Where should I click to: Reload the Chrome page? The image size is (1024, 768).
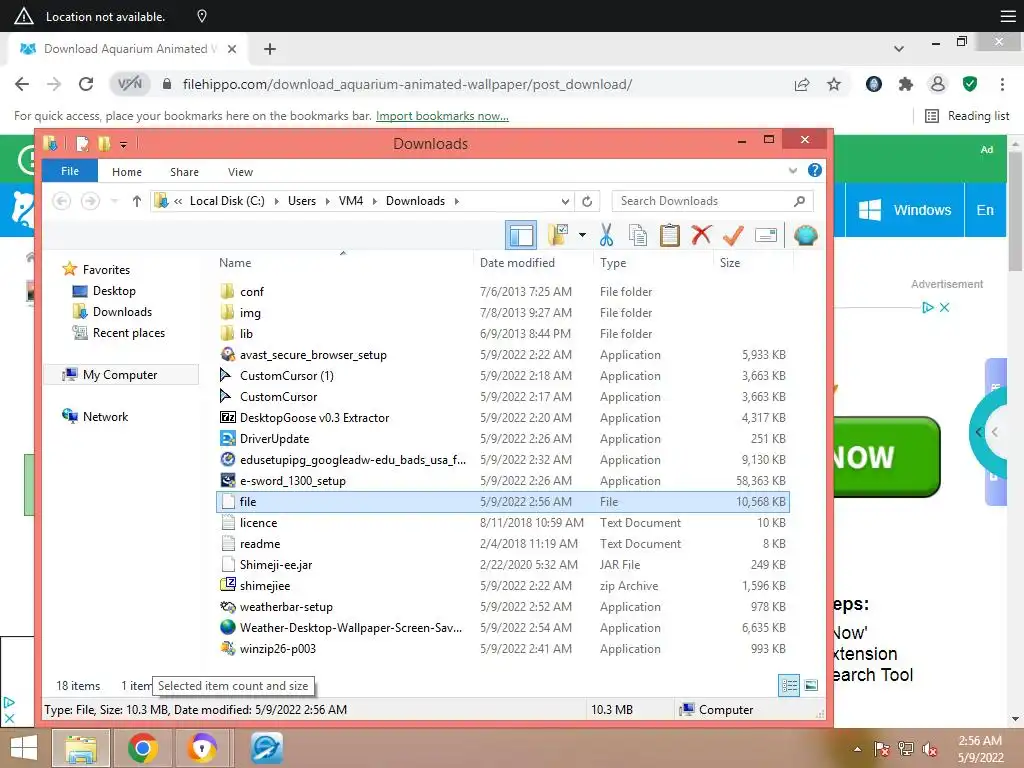click(x=86, y=84)
